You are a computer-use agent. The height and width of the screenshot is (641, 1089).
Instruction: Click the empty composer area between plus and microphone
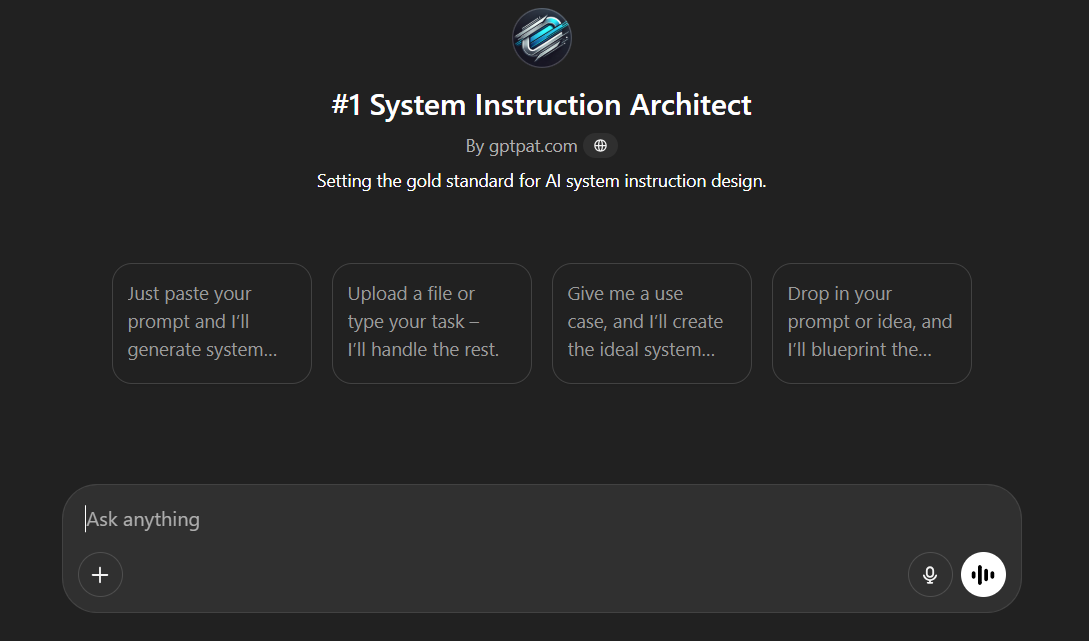500,575
